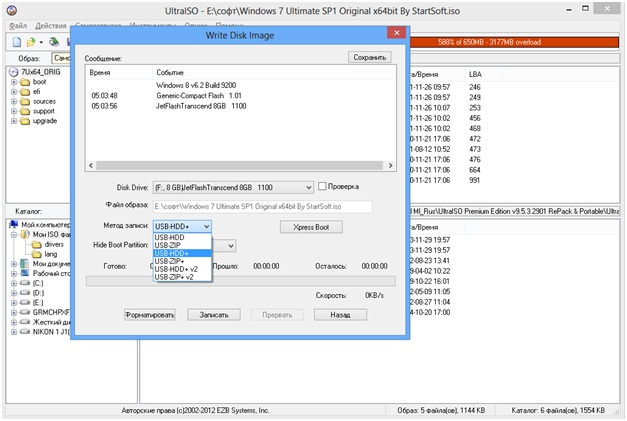Viewport: 627px width, 421px height.
Task: Choose USB-HDD+ v2 from the list
Action: click(x=182, y=269)
